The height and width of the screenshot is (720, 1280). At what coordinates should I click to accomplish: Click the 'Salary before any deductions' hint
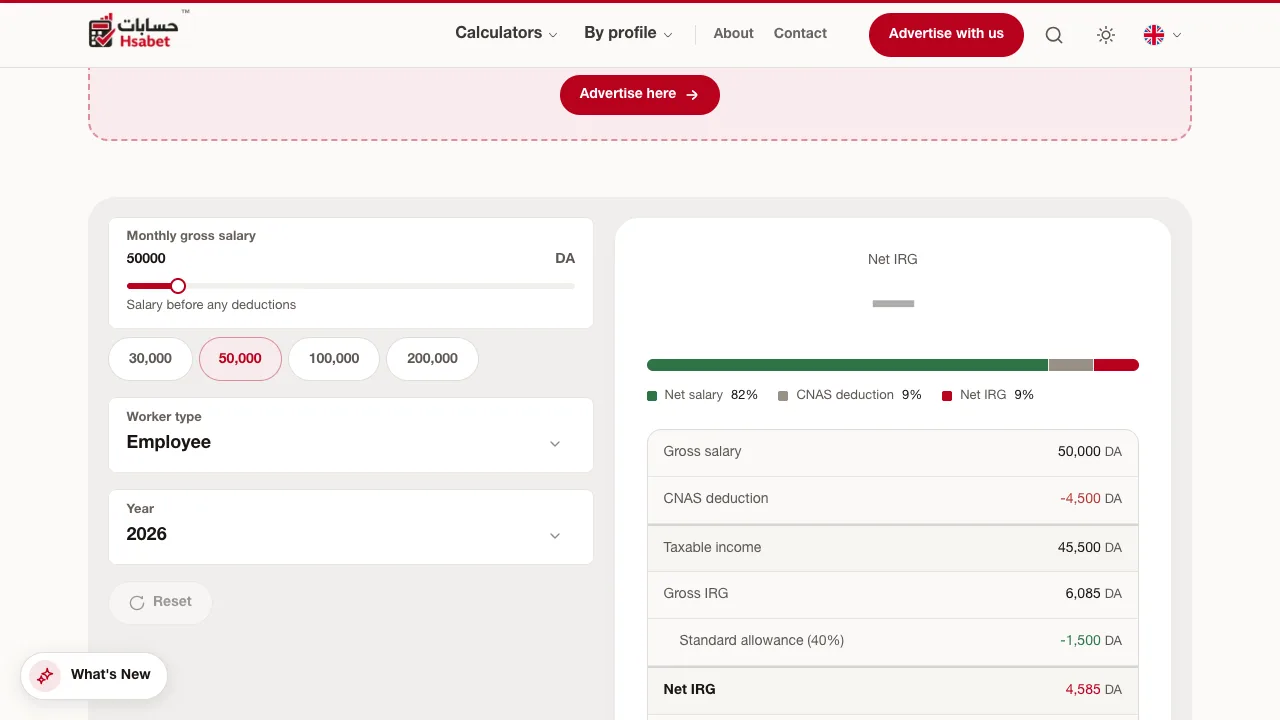tap(211, 305)
